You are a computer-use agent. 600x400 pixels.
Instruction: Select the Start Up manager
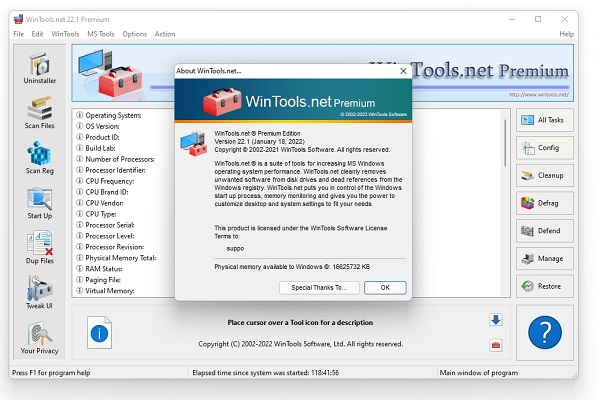pyautogui.click(x=39, y=203)
